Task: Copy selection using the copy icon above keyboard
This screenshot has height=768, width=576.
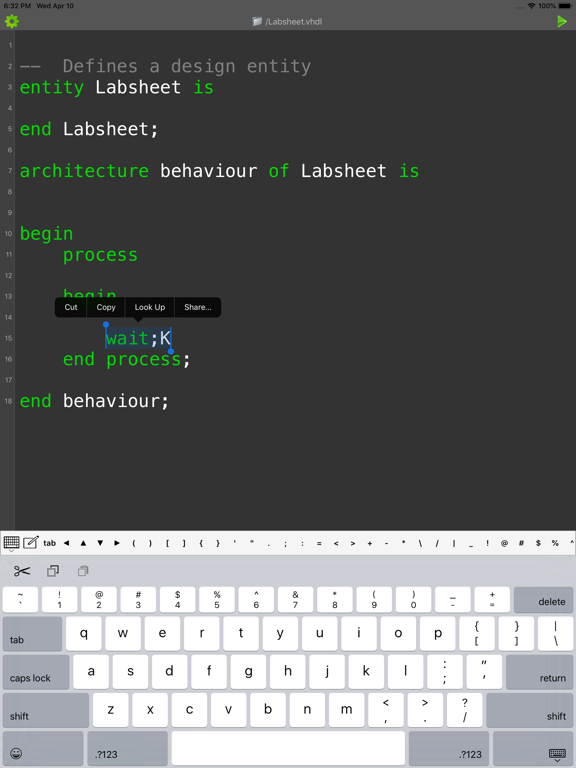Action: tap(53, 571)
